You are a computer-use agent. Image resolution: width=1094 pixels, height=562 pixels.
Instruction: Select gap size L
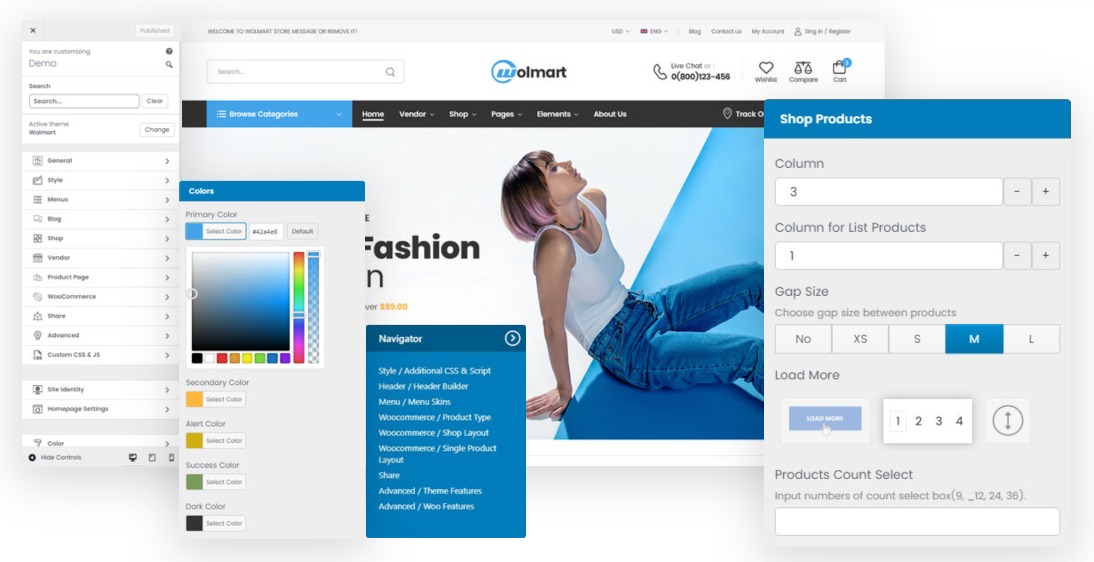[1031, 339]
